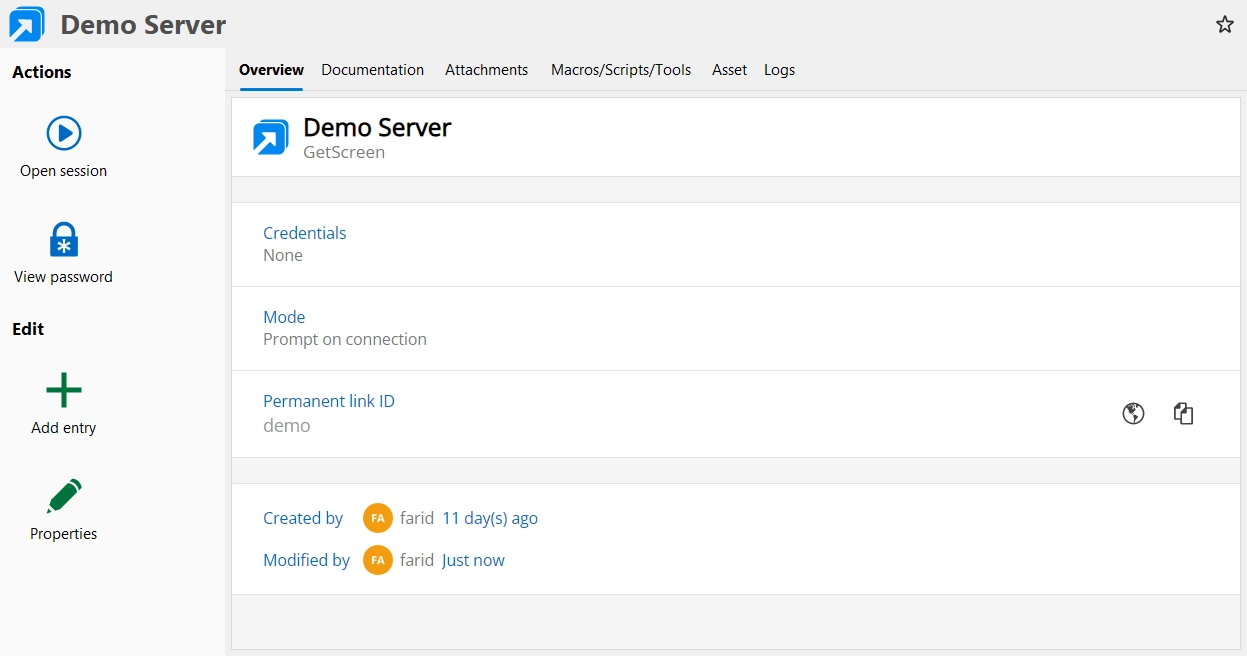Click the Open session play icon

pyautogui.click(x=64, y=133)
